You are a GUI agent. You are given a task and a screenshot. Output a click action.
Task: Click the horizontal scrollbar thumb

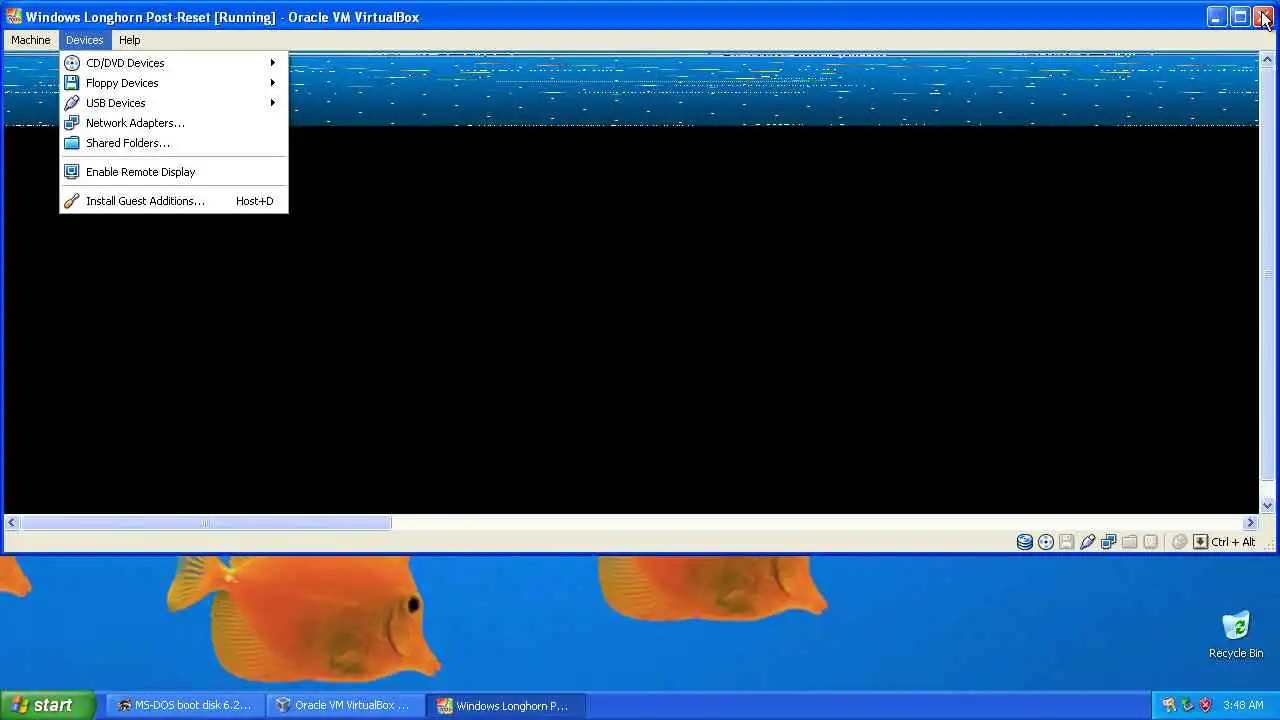coord(206,522)
